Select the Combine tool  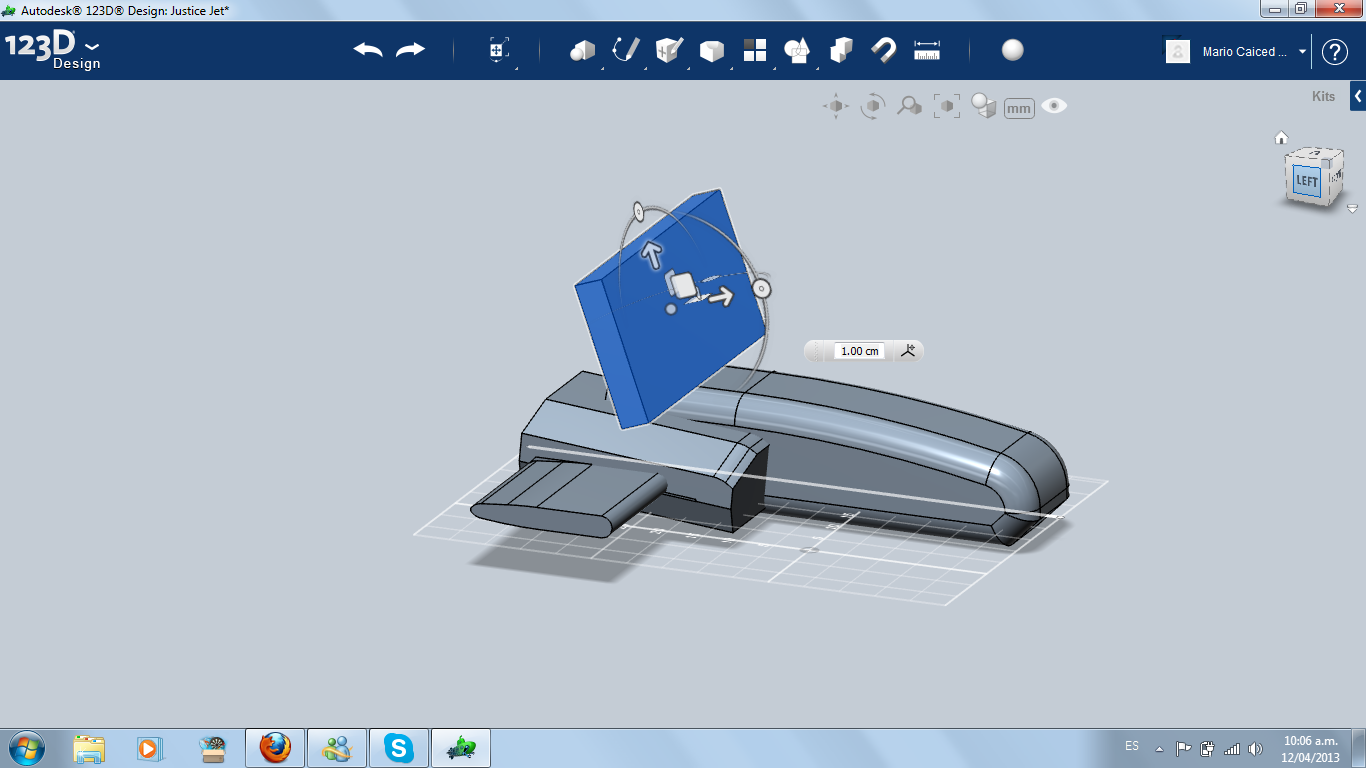pos(841,50)
